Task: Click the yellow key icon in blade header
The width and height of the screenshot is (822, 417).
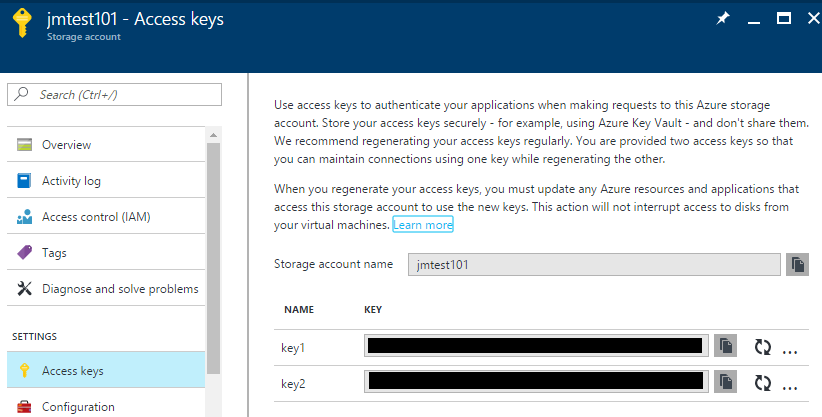Action: tap(22, 23)
